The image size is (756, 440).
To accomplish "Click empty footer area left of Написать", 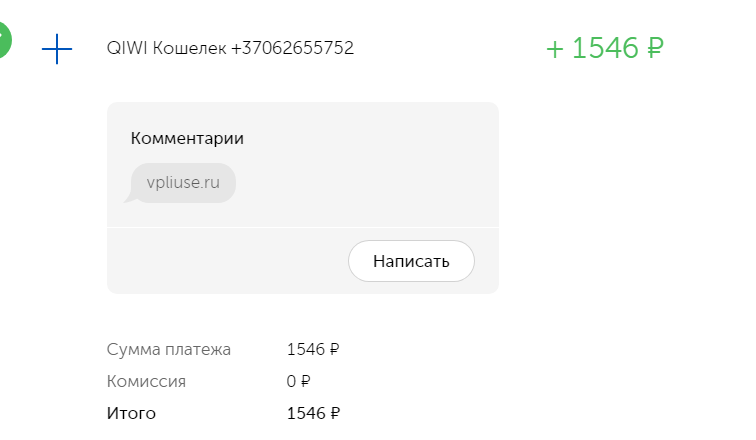I will click(x=227, y=261).
